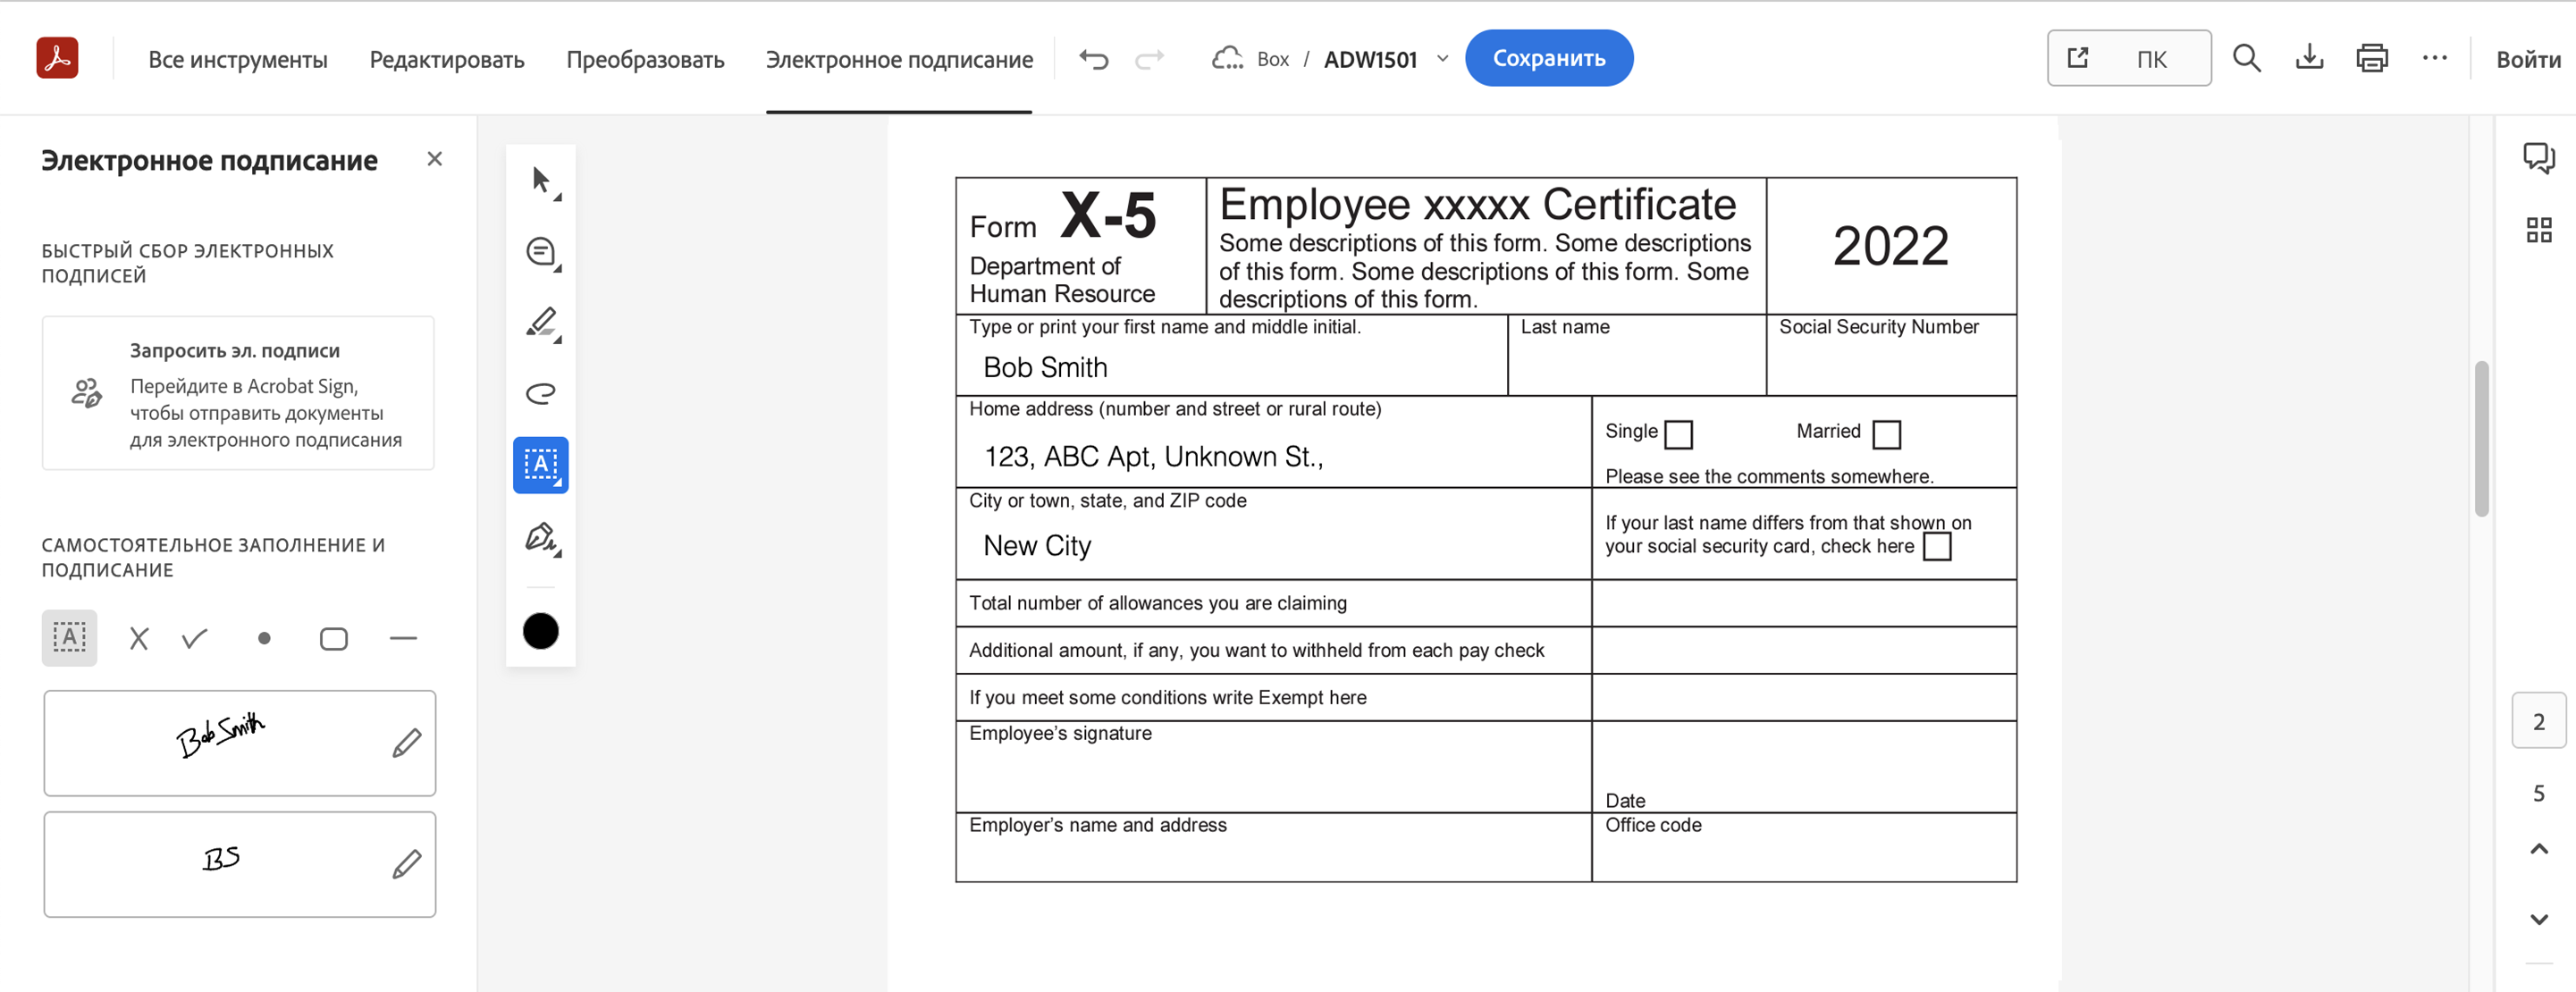Check the last name differs checkbox

click(x=1937, y=546)
